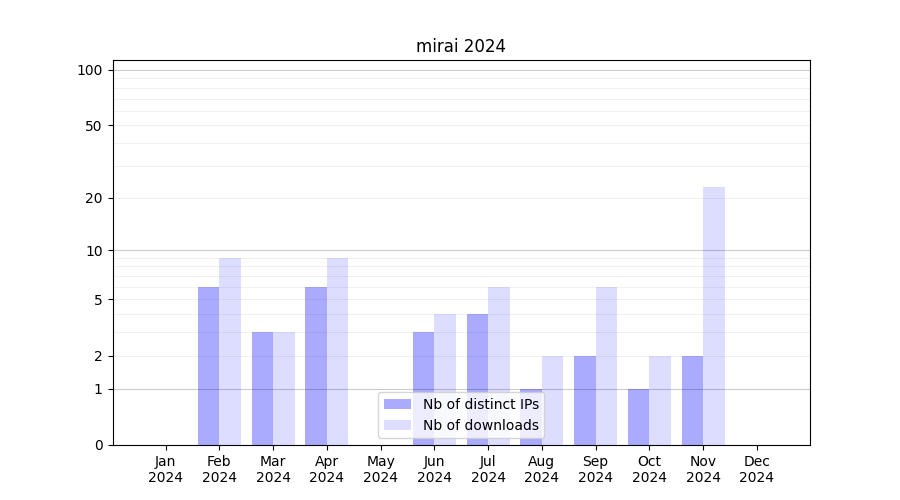Select the 'Nb of distinct IPs' legend label

click(x=480, y=404)
